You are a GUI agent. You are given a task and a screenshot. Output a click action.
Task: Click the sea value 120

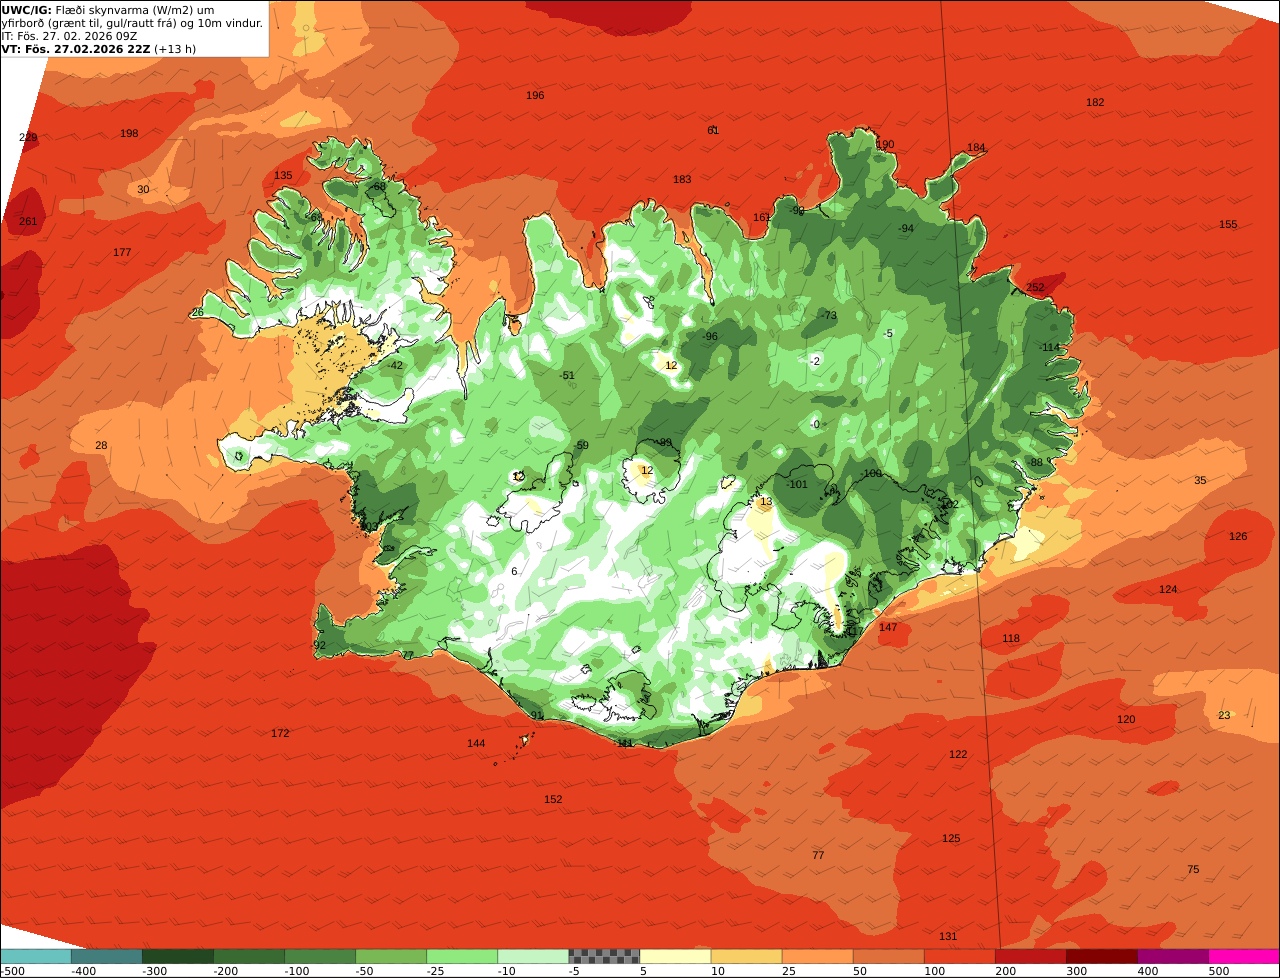[x=1126, y=719]
